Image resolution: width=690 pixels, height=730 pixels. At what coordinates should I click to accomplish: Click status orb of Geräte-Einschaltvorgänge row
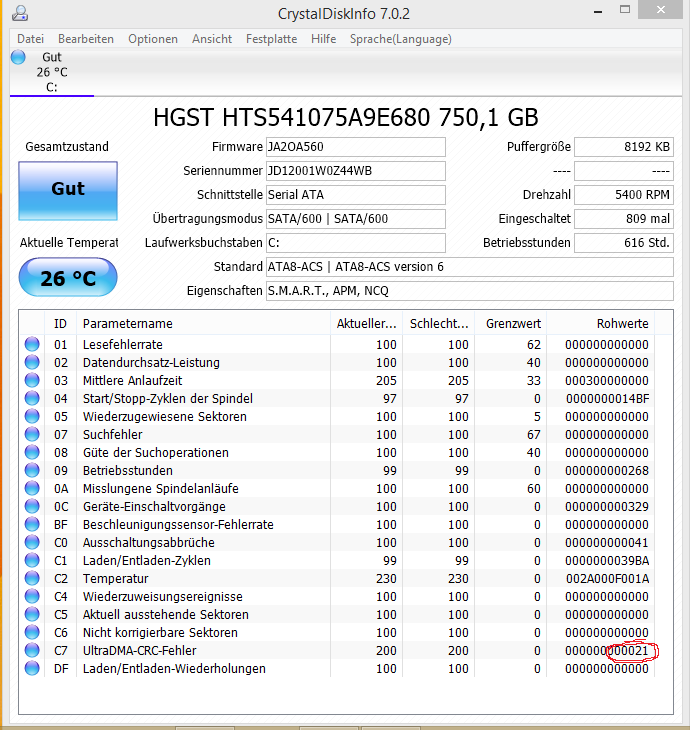coord(32,507)
